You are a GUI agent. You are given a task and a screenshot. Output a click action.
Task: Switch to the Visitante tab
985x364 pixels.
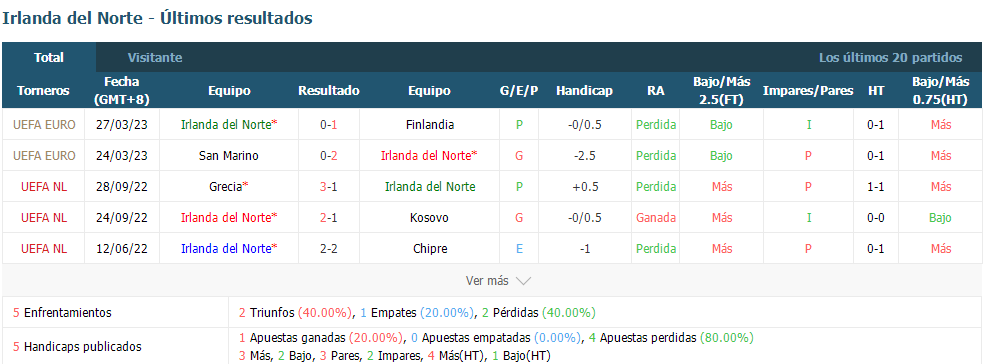coord(155,58)
